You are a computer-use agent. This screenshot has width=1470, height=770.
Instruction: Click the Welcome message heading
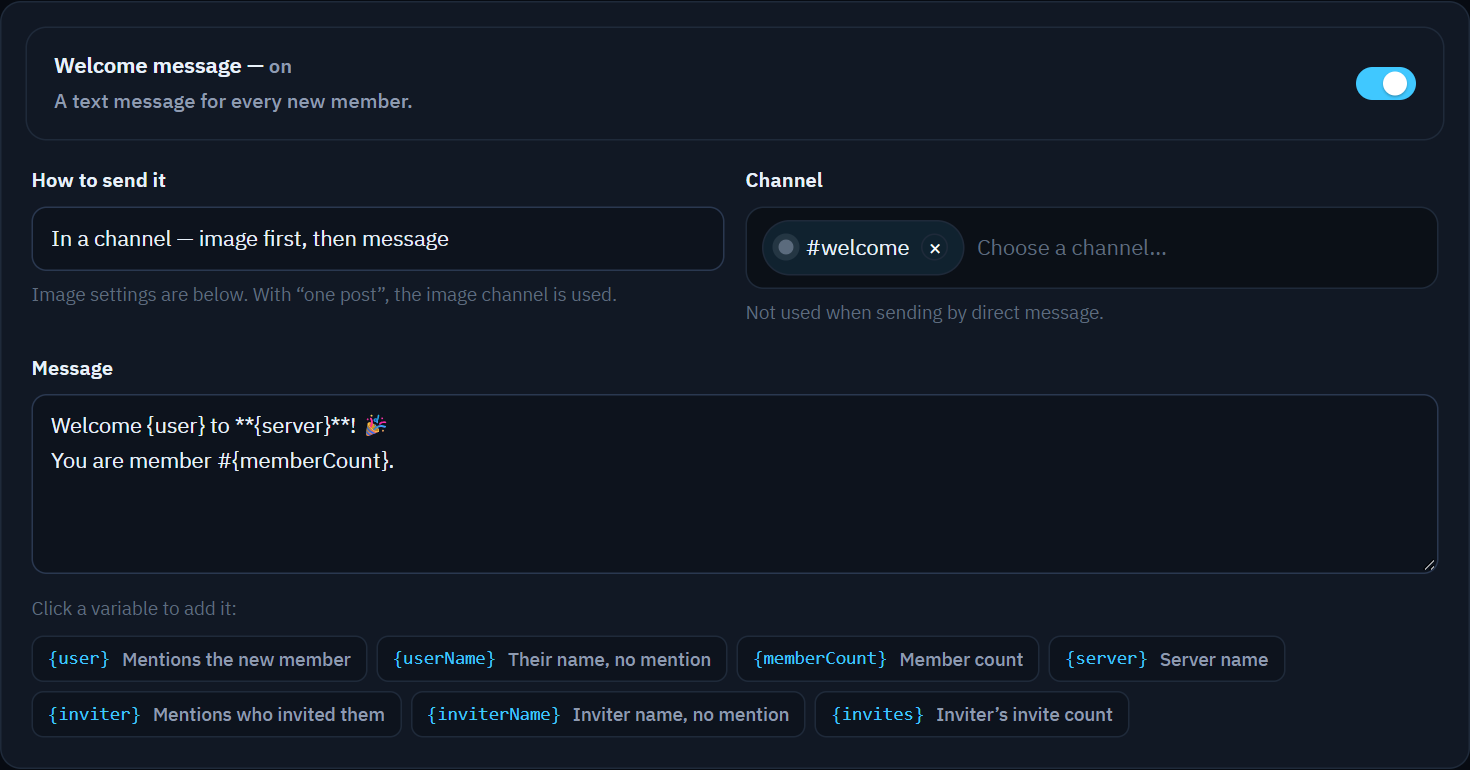pyautogui.click(x=173, y=66)
